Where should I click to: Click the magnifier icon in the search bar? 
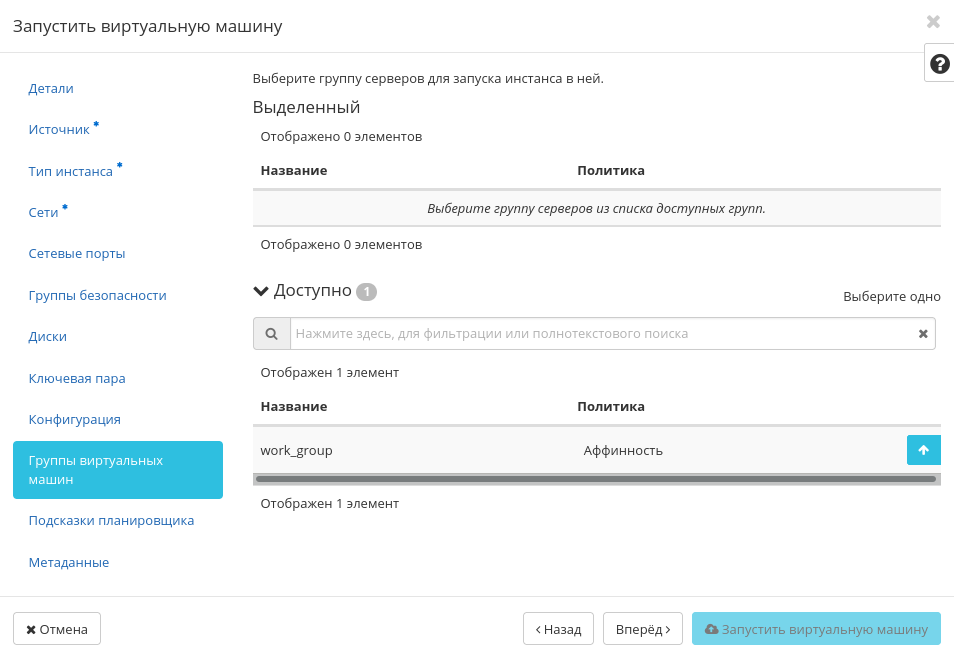pyautogui.click(x=271, y=332)
